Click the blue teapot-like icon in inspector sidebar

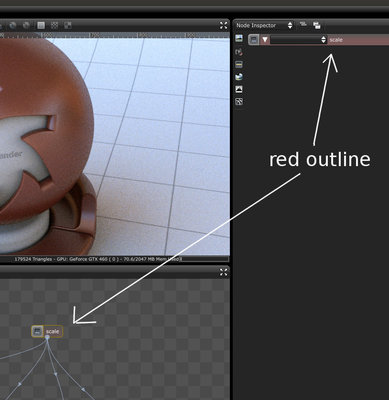point(239,77)
